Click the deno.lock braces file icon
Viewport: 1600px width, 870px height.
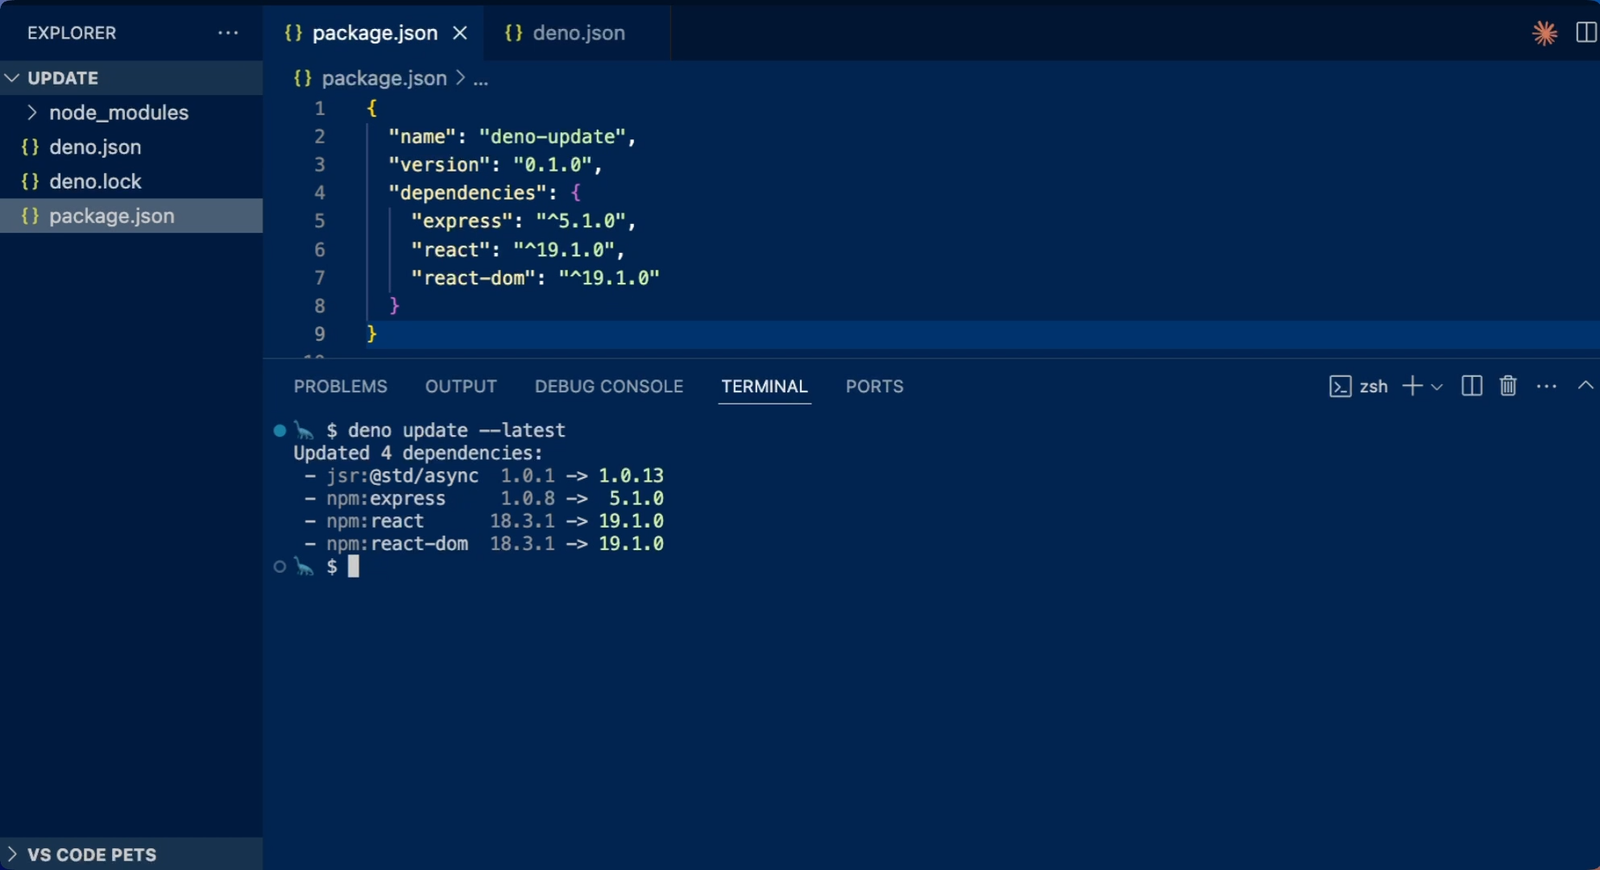click(30, 181)
